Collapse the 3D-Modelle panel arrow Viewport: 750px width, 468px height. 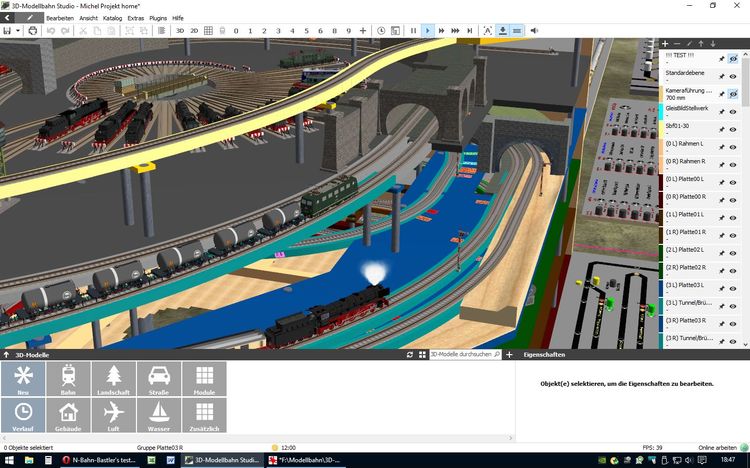pos(7,355)
